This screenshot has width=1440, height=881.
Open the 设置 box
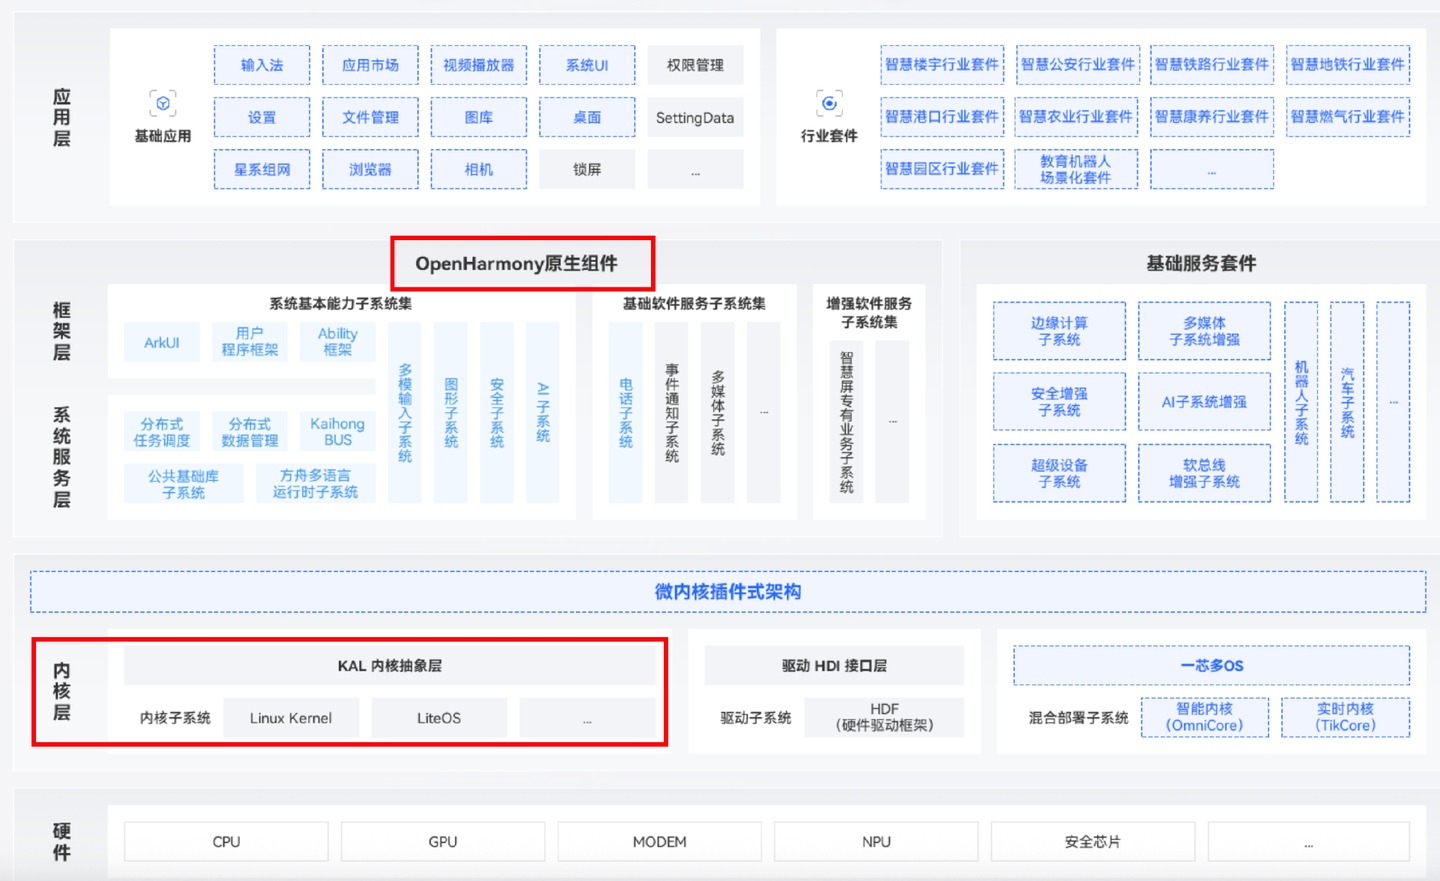tap(262, 117)
